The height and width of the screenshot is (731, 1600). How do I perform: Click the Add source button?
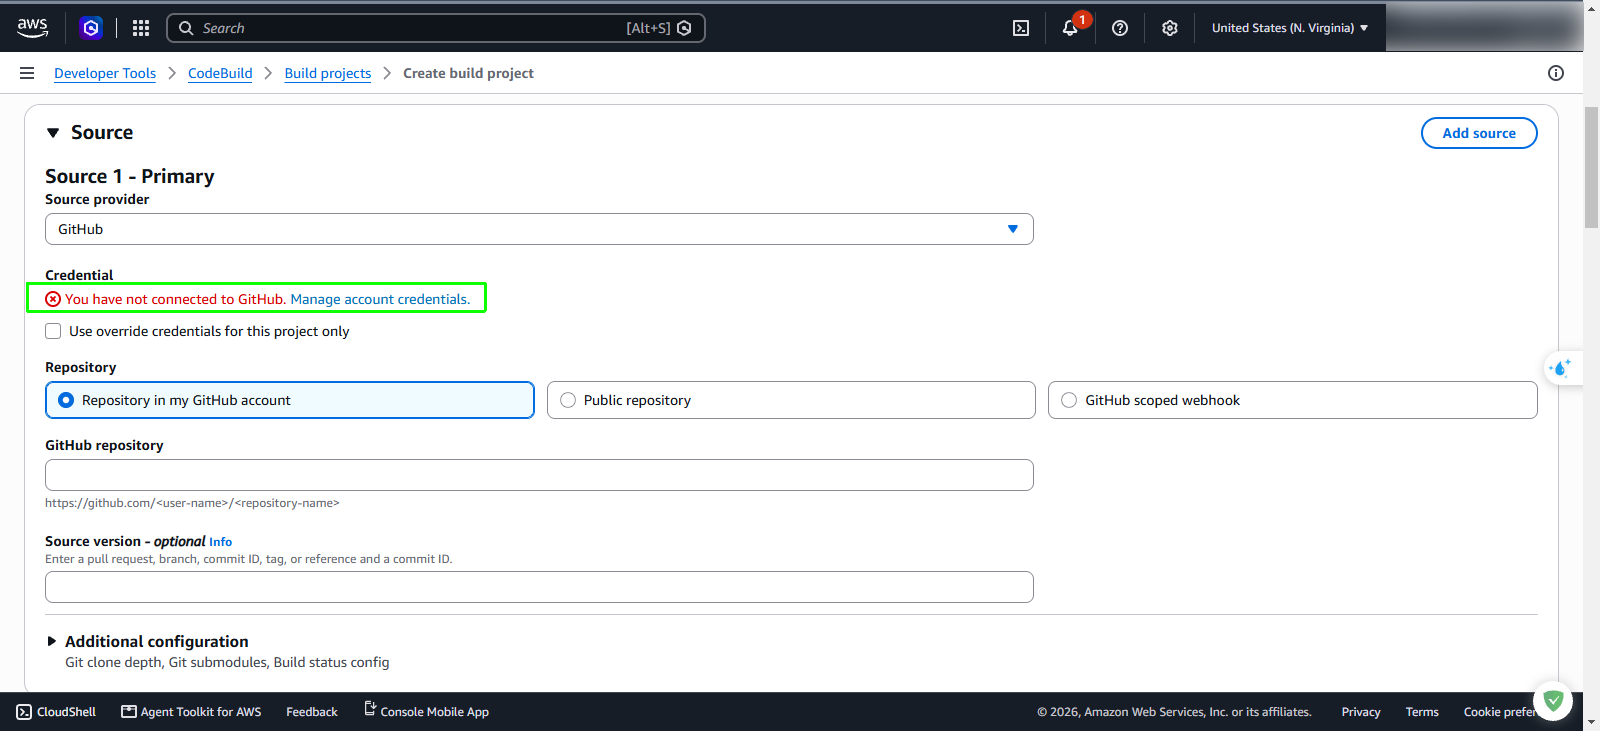1479,133
